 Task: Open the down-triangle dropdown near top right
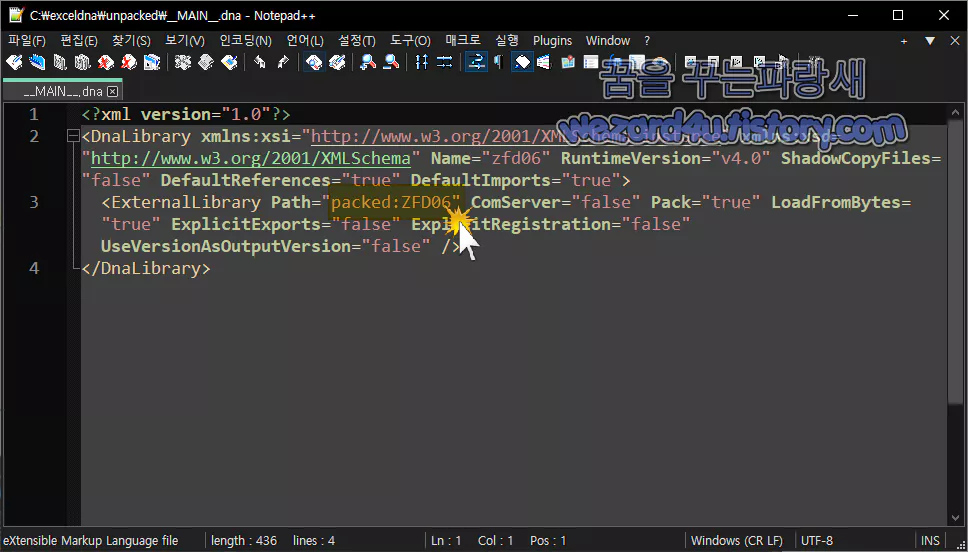(x=930, y=41)
